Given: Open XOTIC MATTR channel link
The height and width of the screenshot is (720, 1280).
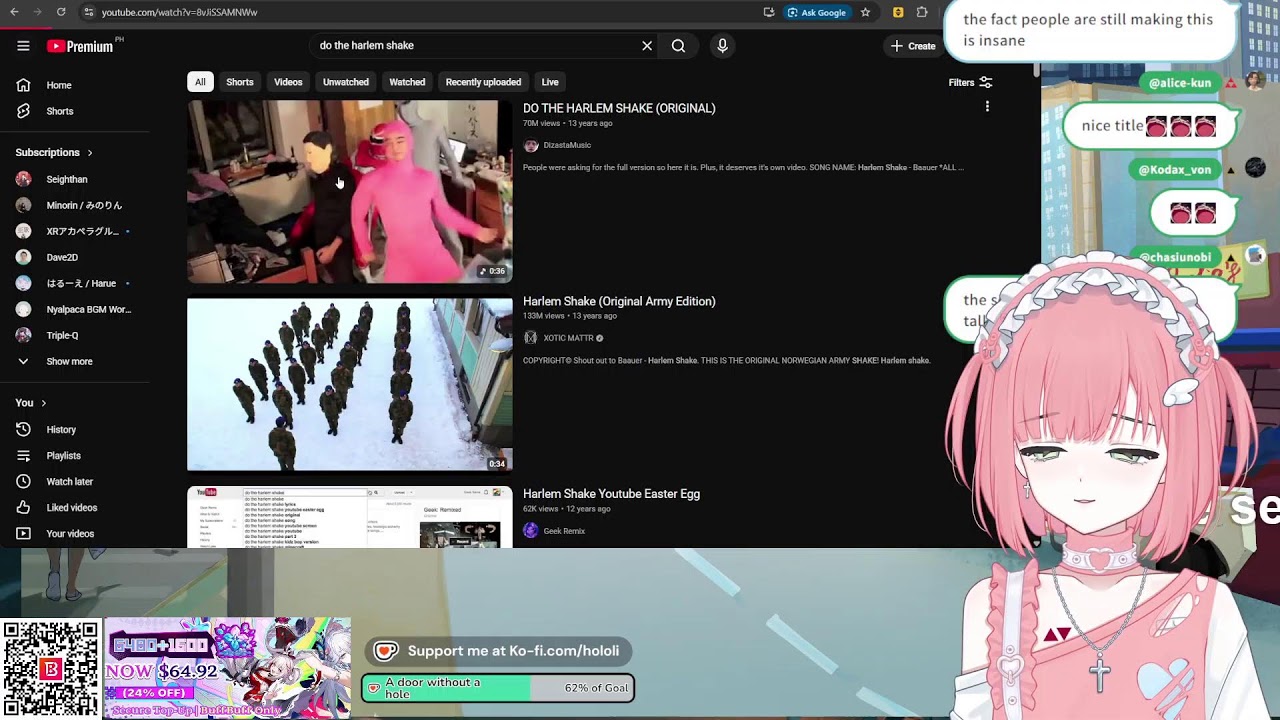Looking at the screenshot, I should click(568, 338).
